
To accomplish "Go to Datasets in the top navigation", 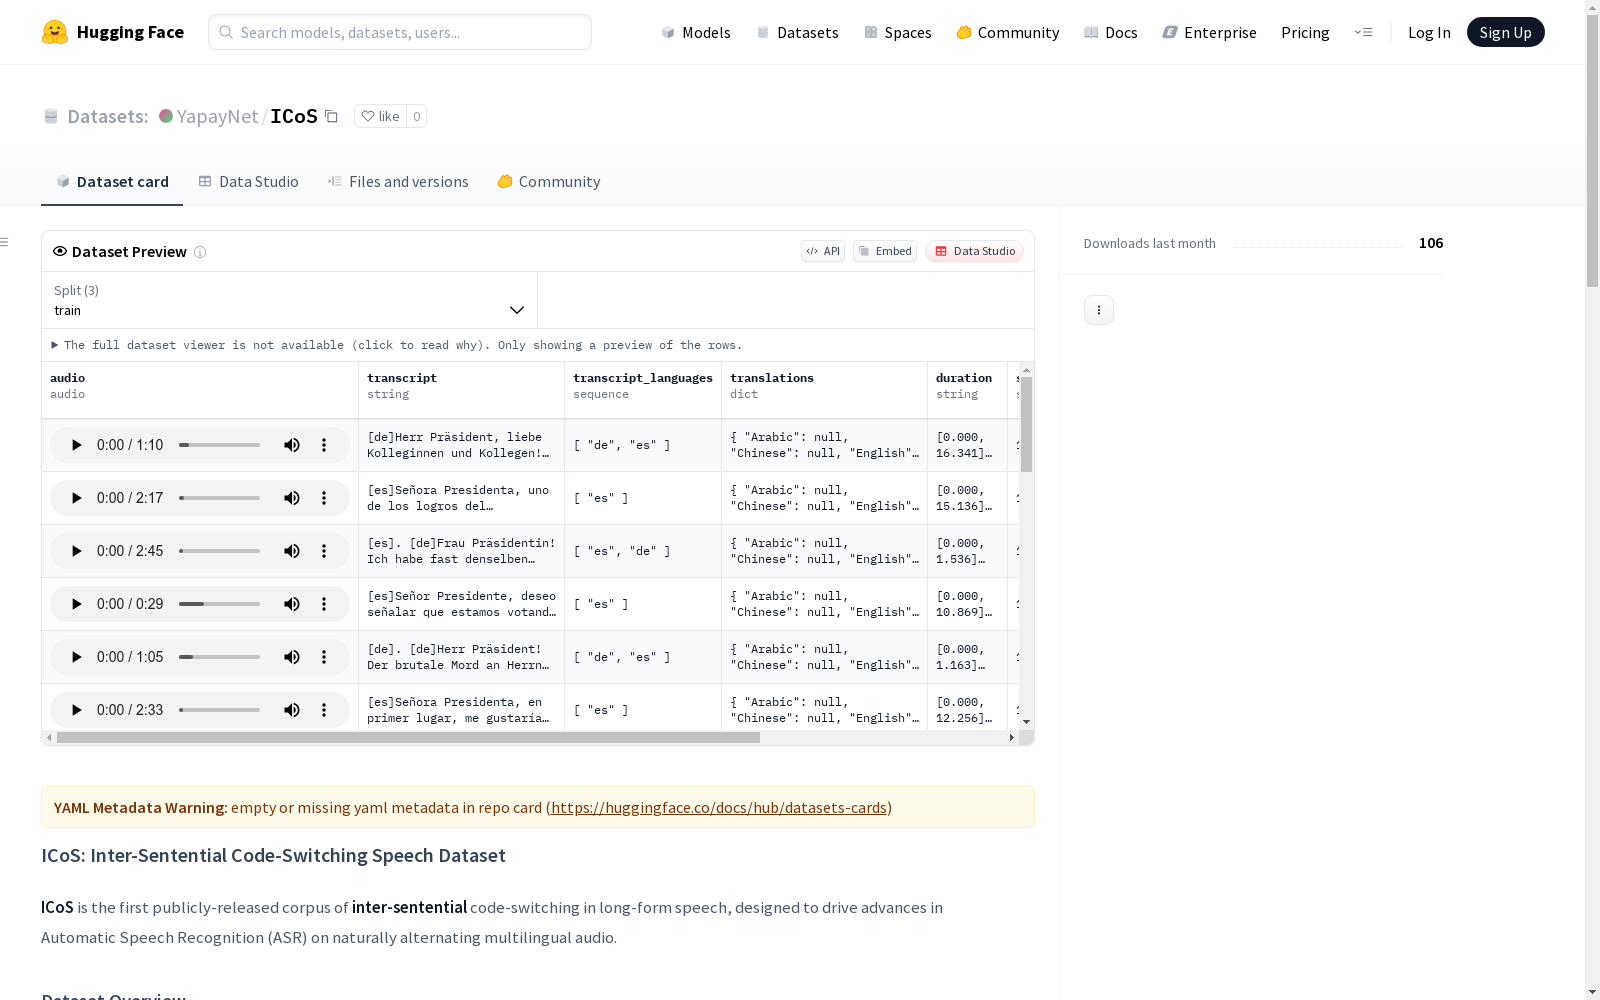I will point(797,32).
